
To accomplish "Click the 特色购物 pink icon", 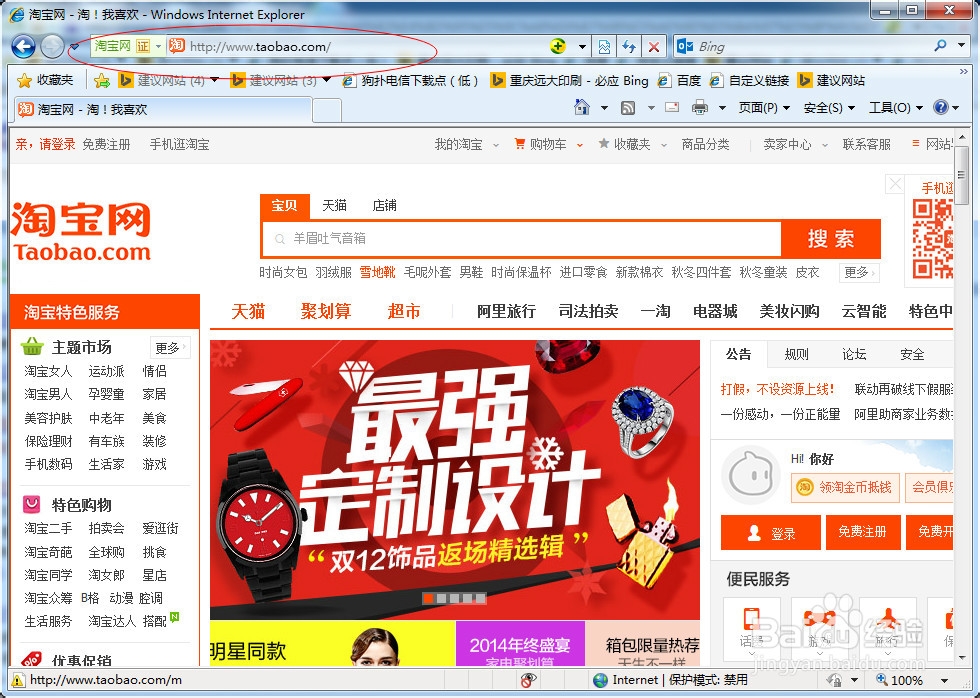I will (x=32, y=504).
